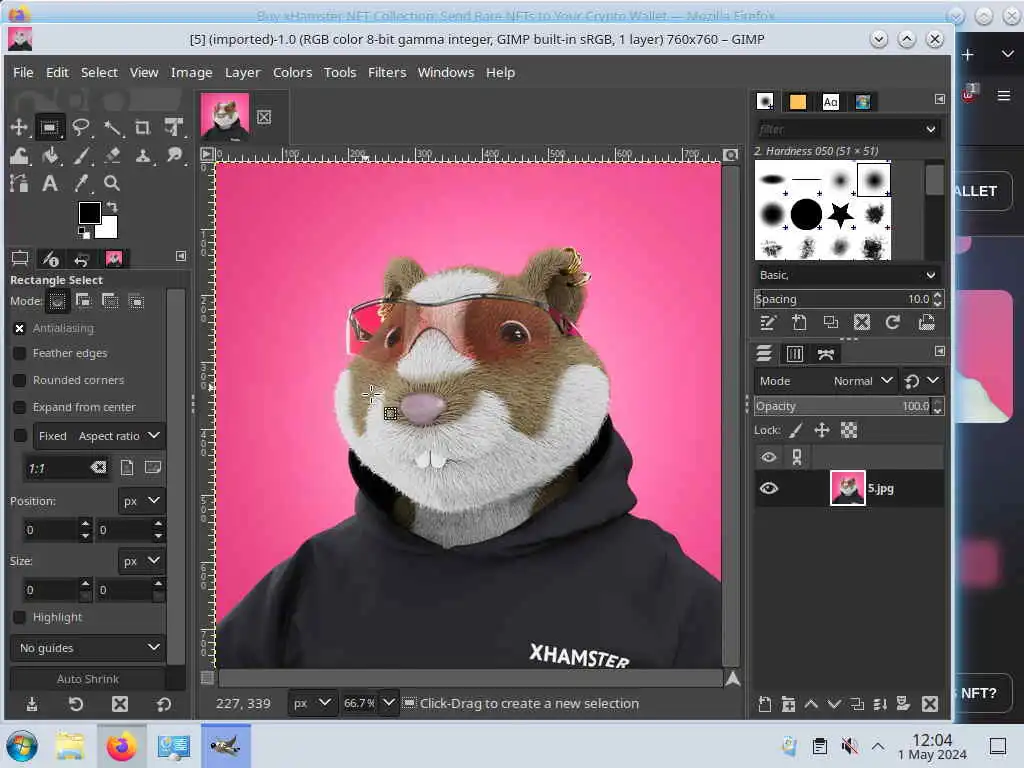Select the Move tool

pos(19,127)
